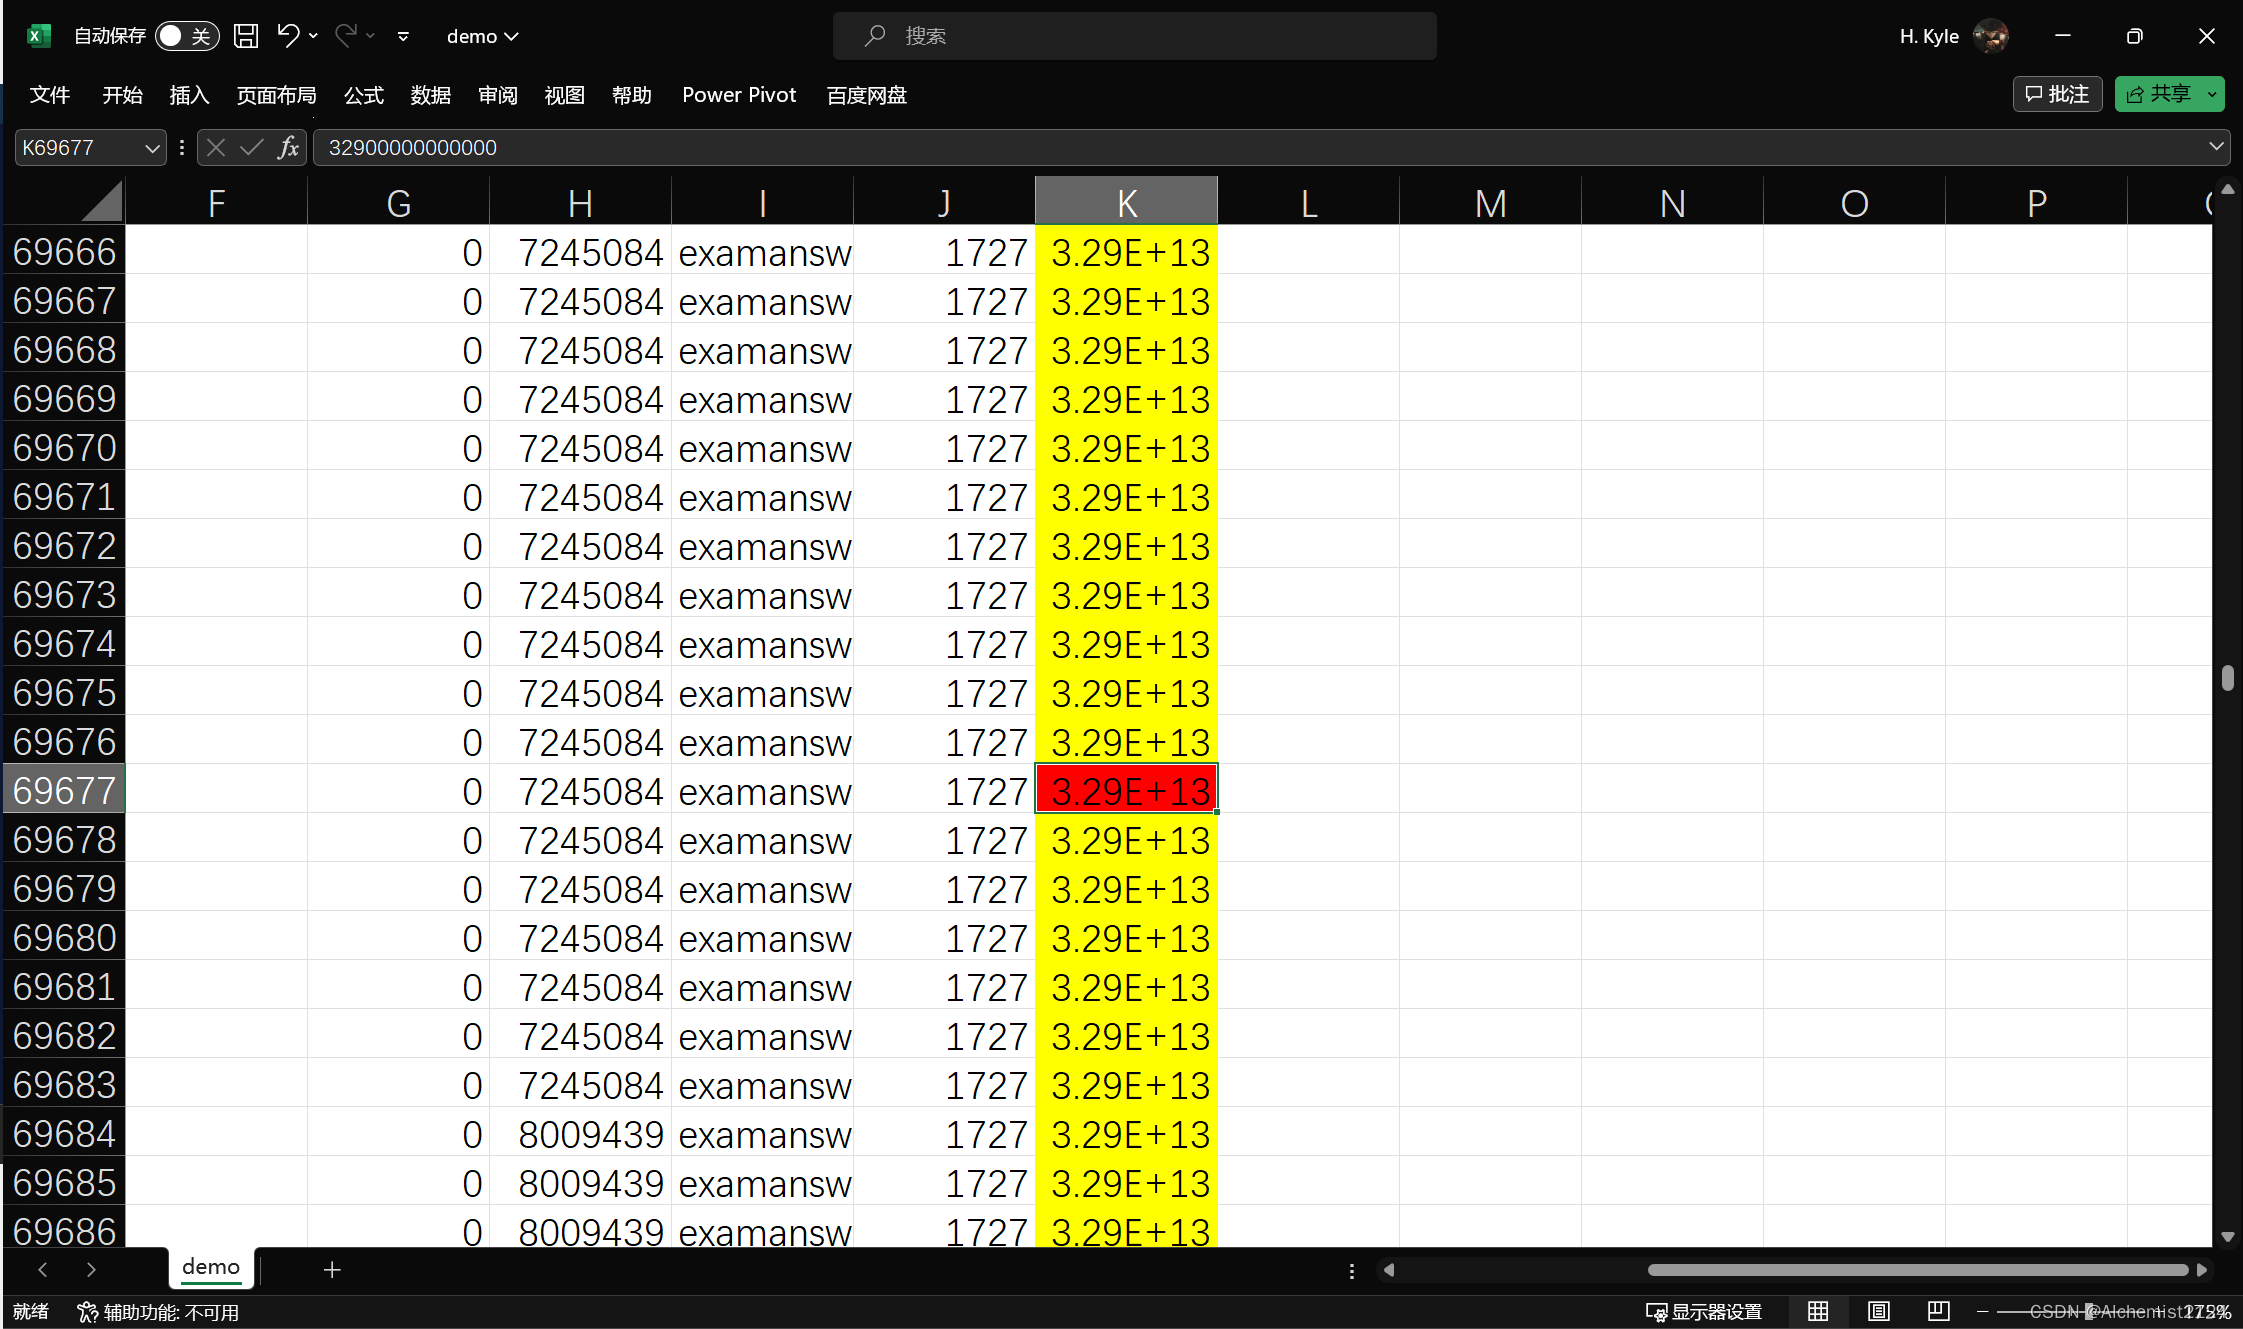Select the demo sheet tab
Screen dimensions: 2243x1329
pos(209,1267)
